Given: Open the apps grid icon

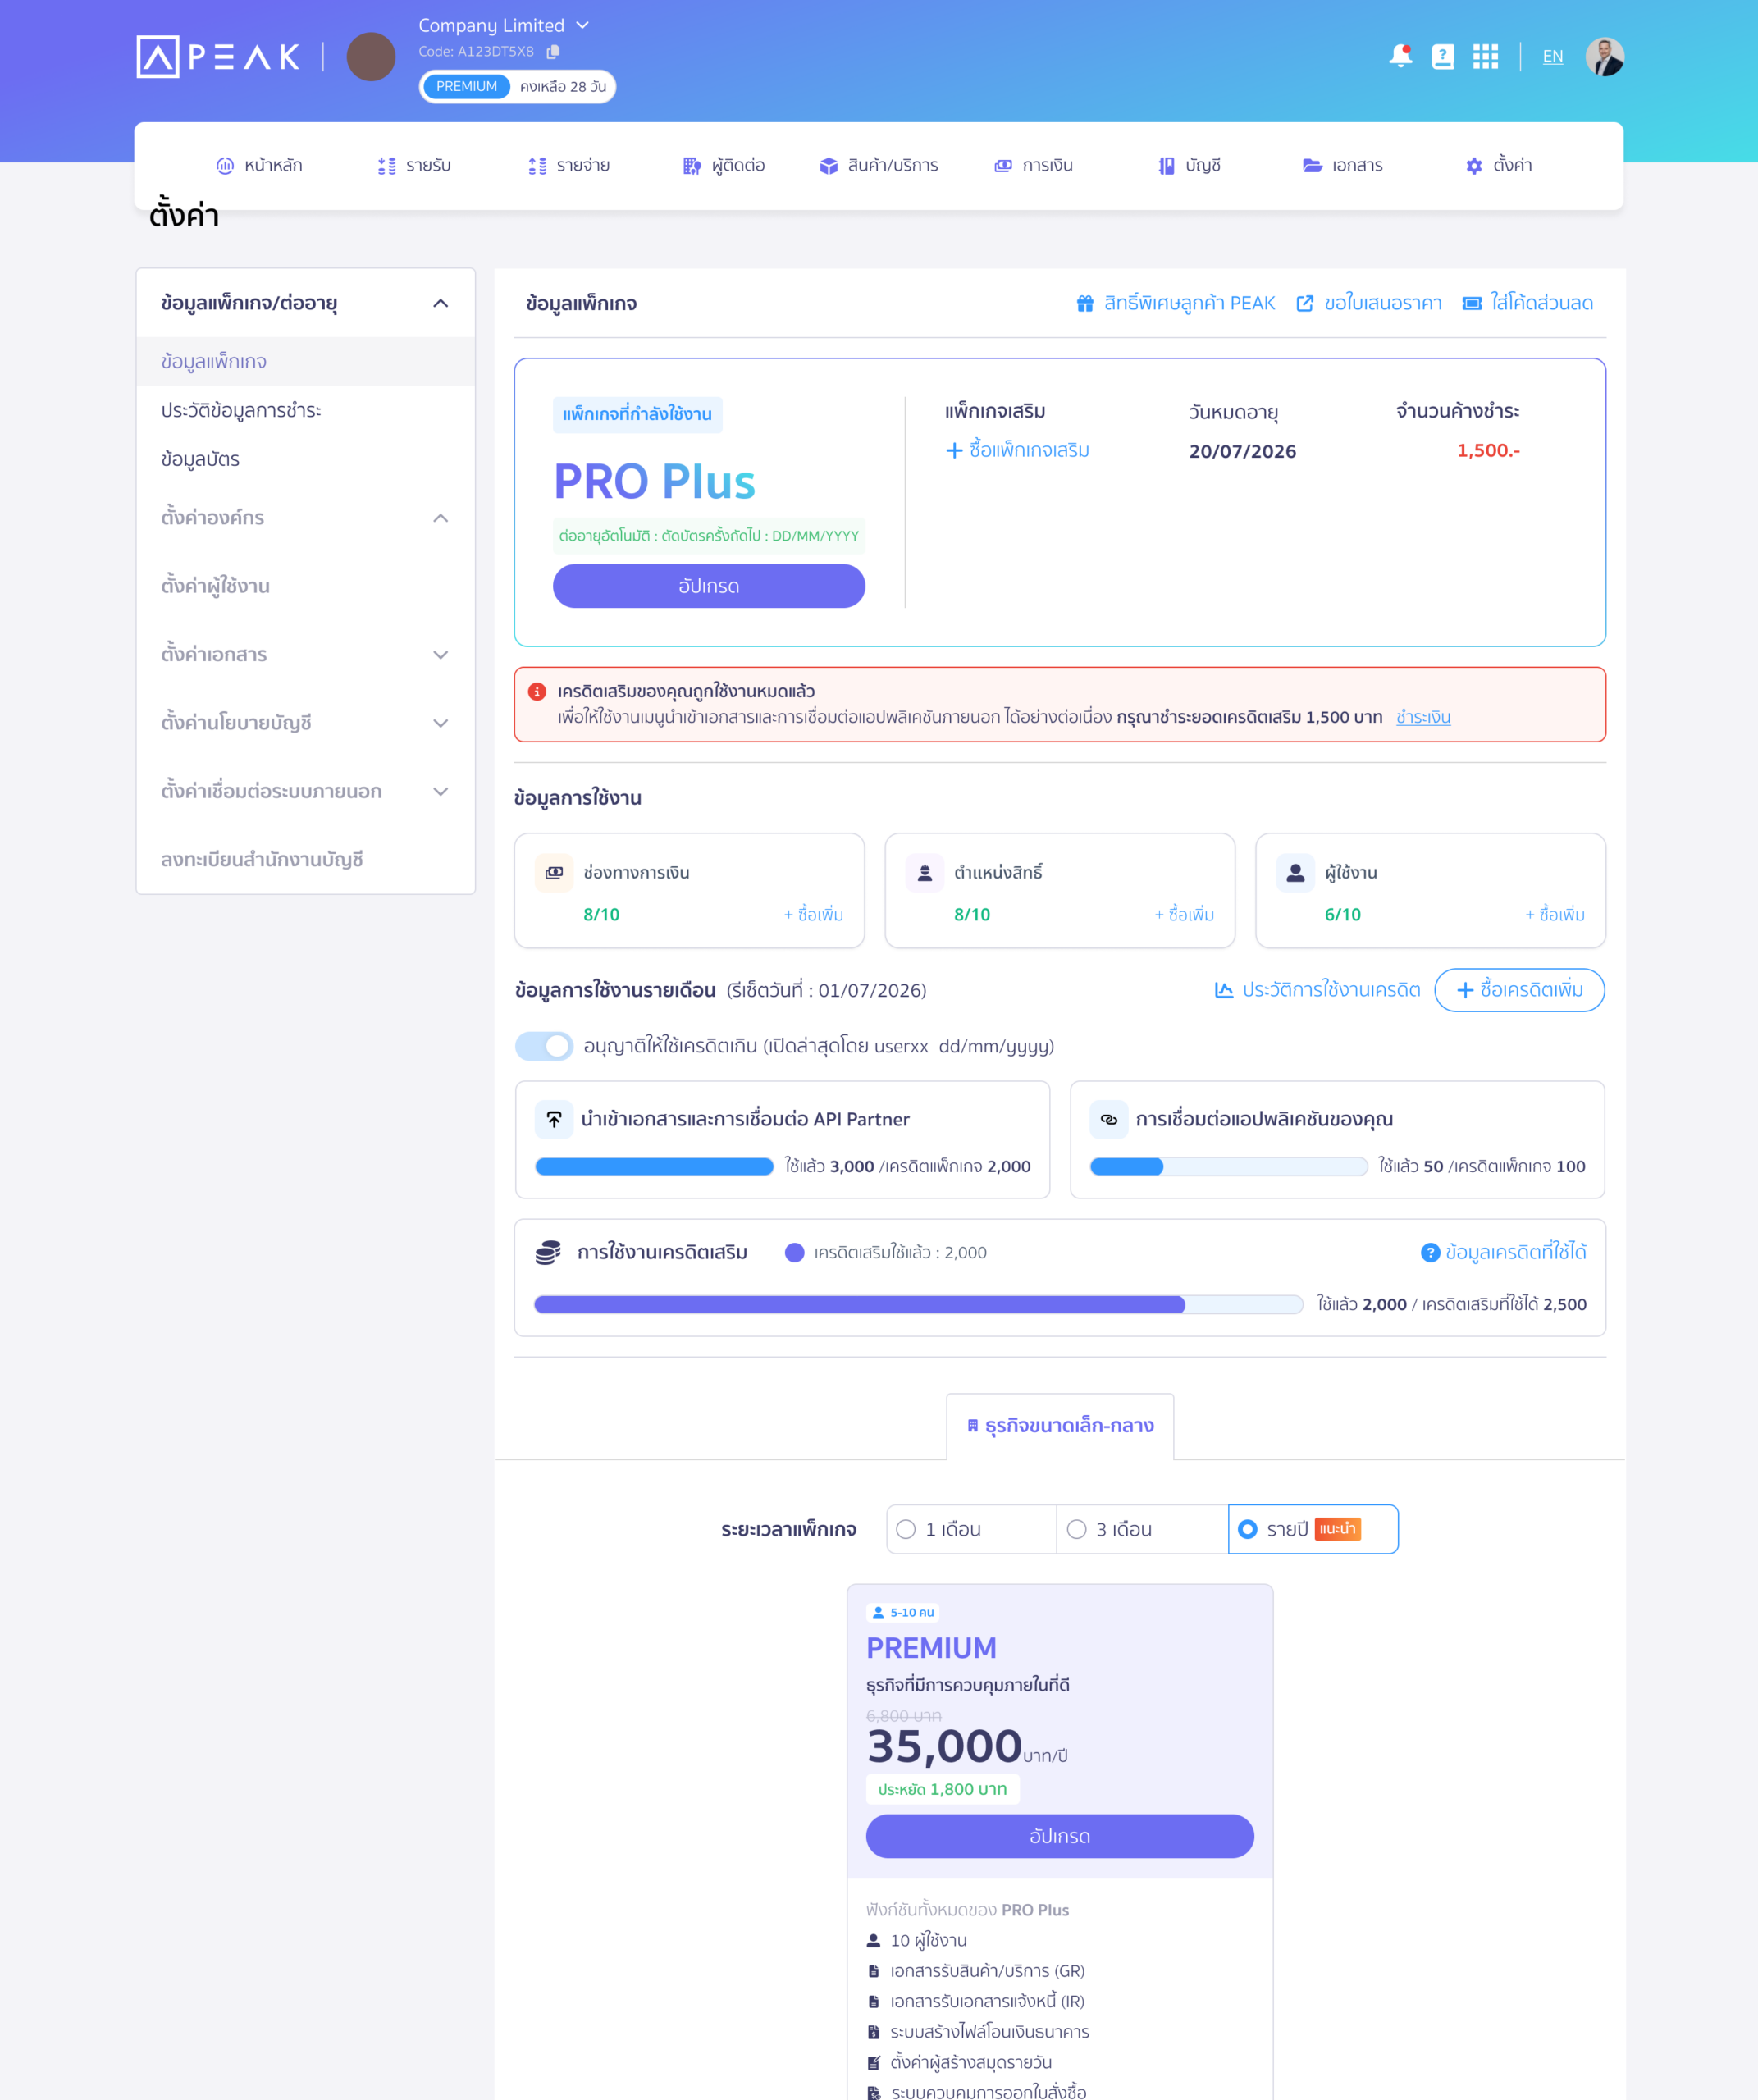Looking at the screenshot, I should [1485, 56].
